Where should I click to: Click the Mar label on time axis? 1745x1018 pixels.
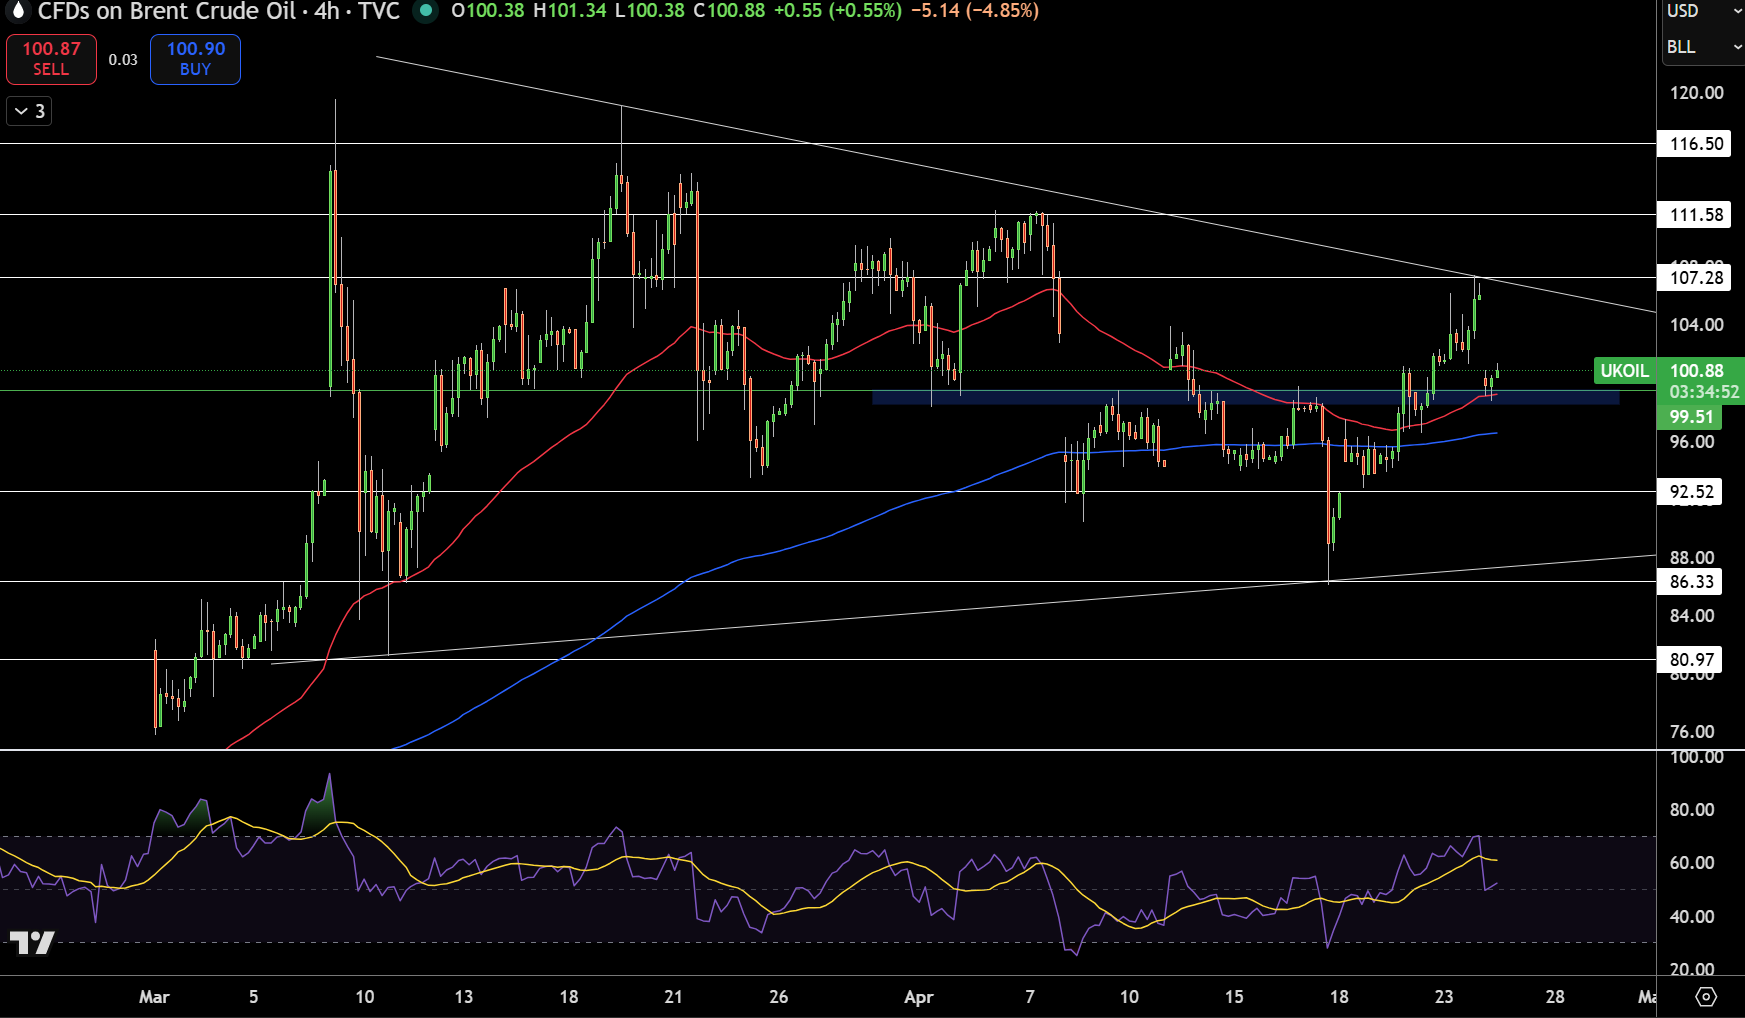click(x=154, y=997)
